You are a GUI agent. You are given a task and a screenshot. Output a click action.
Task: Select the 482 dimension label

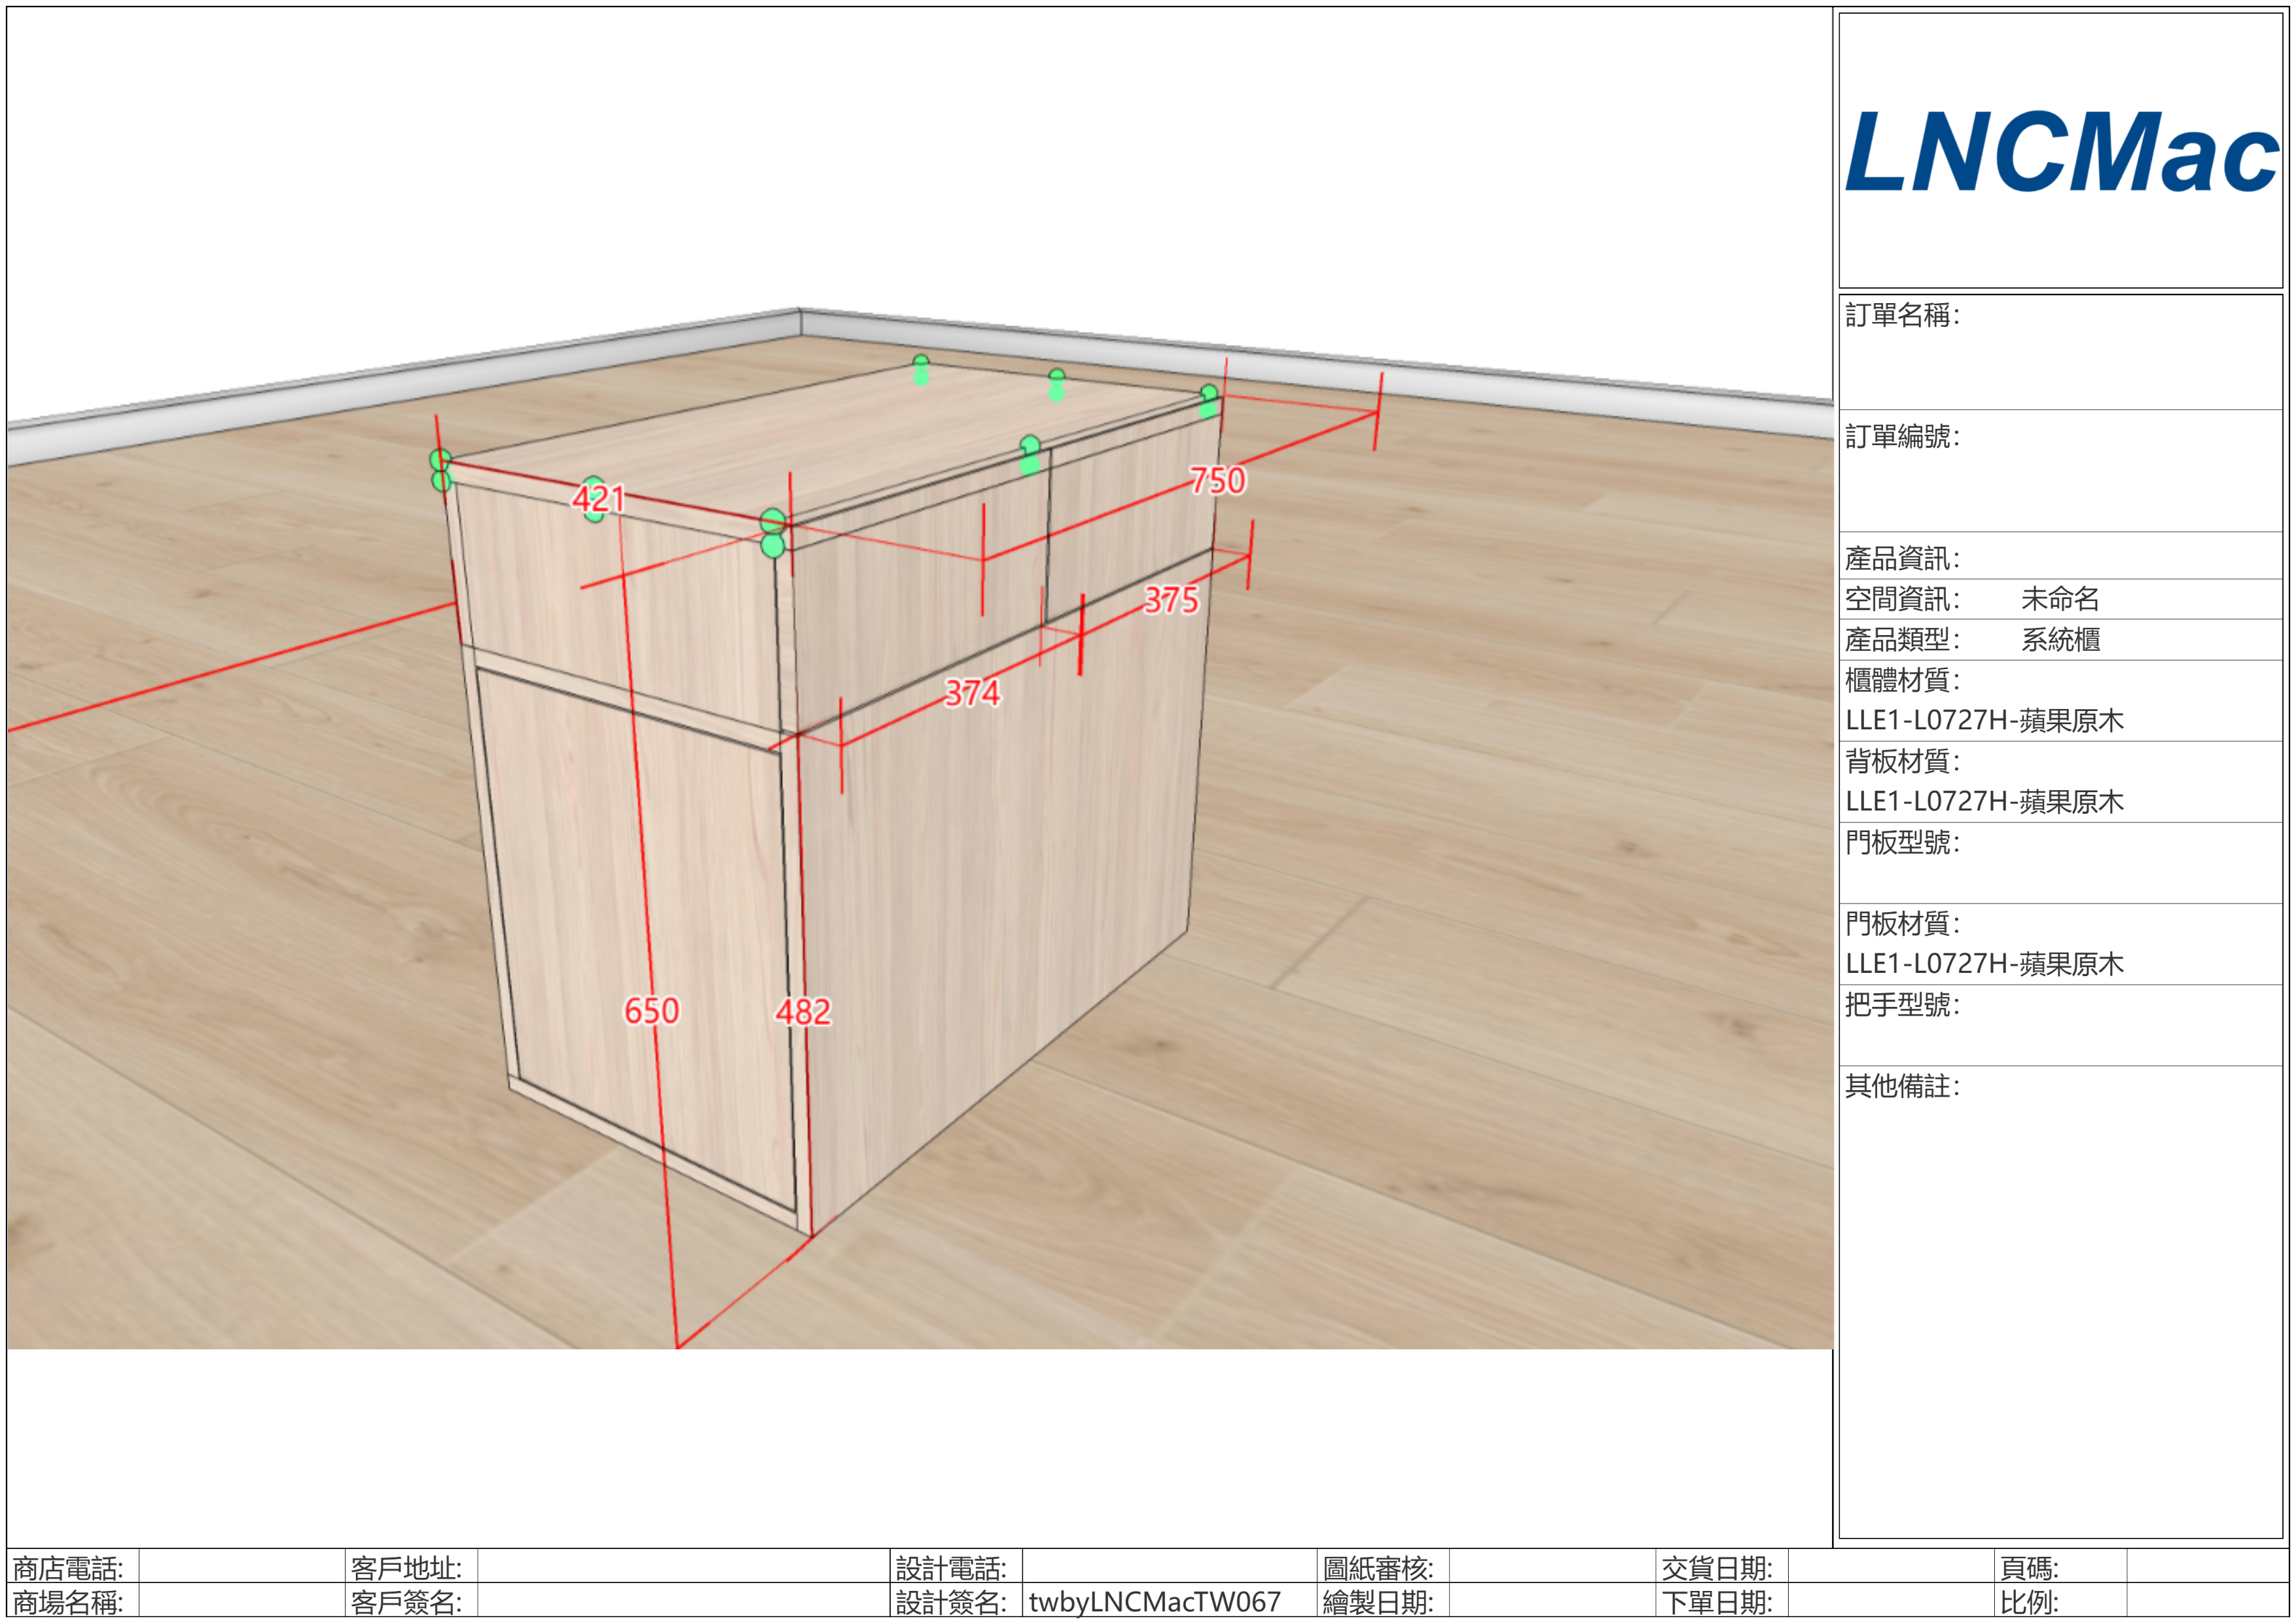(803, 1012)
